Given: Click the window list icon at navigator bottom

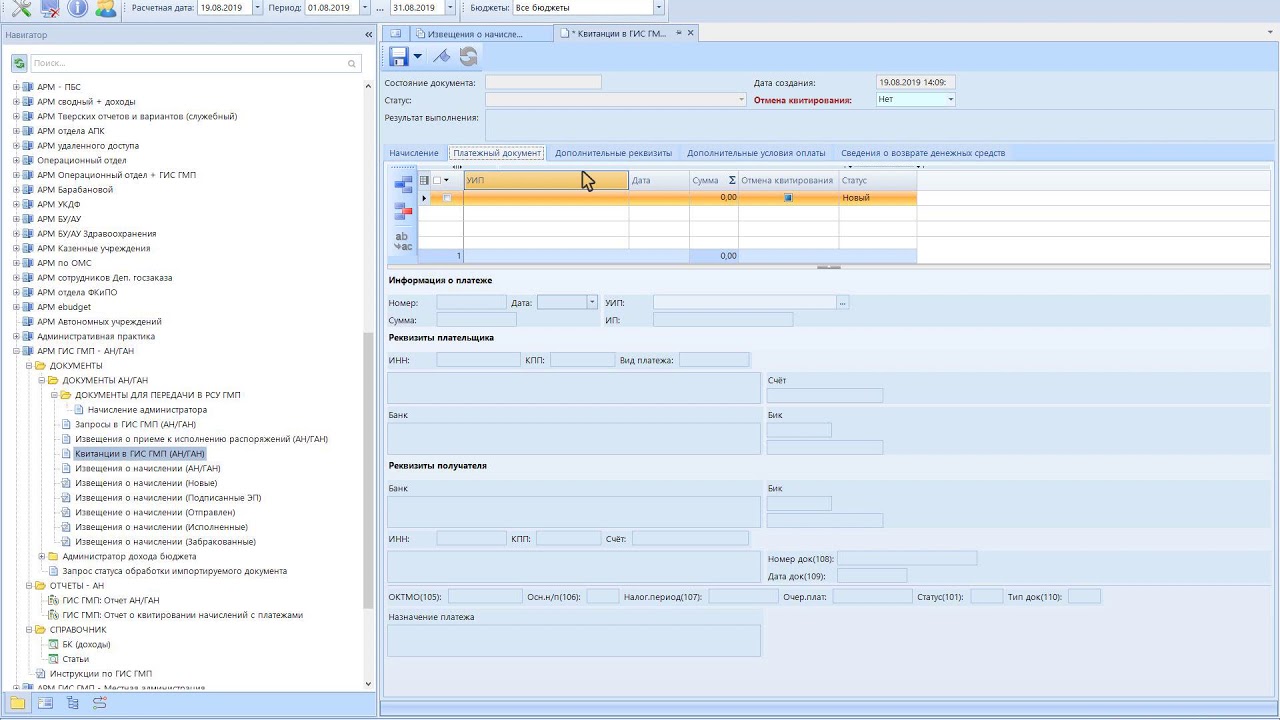Looking at the screenshot, I should coord(45,703).
